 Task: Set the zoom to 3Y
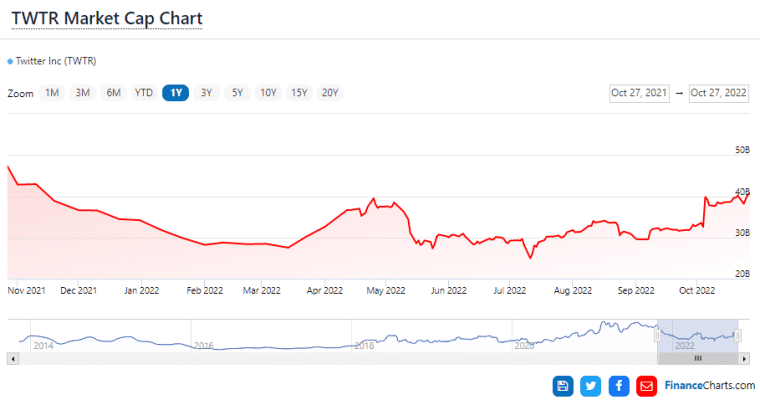206,93
